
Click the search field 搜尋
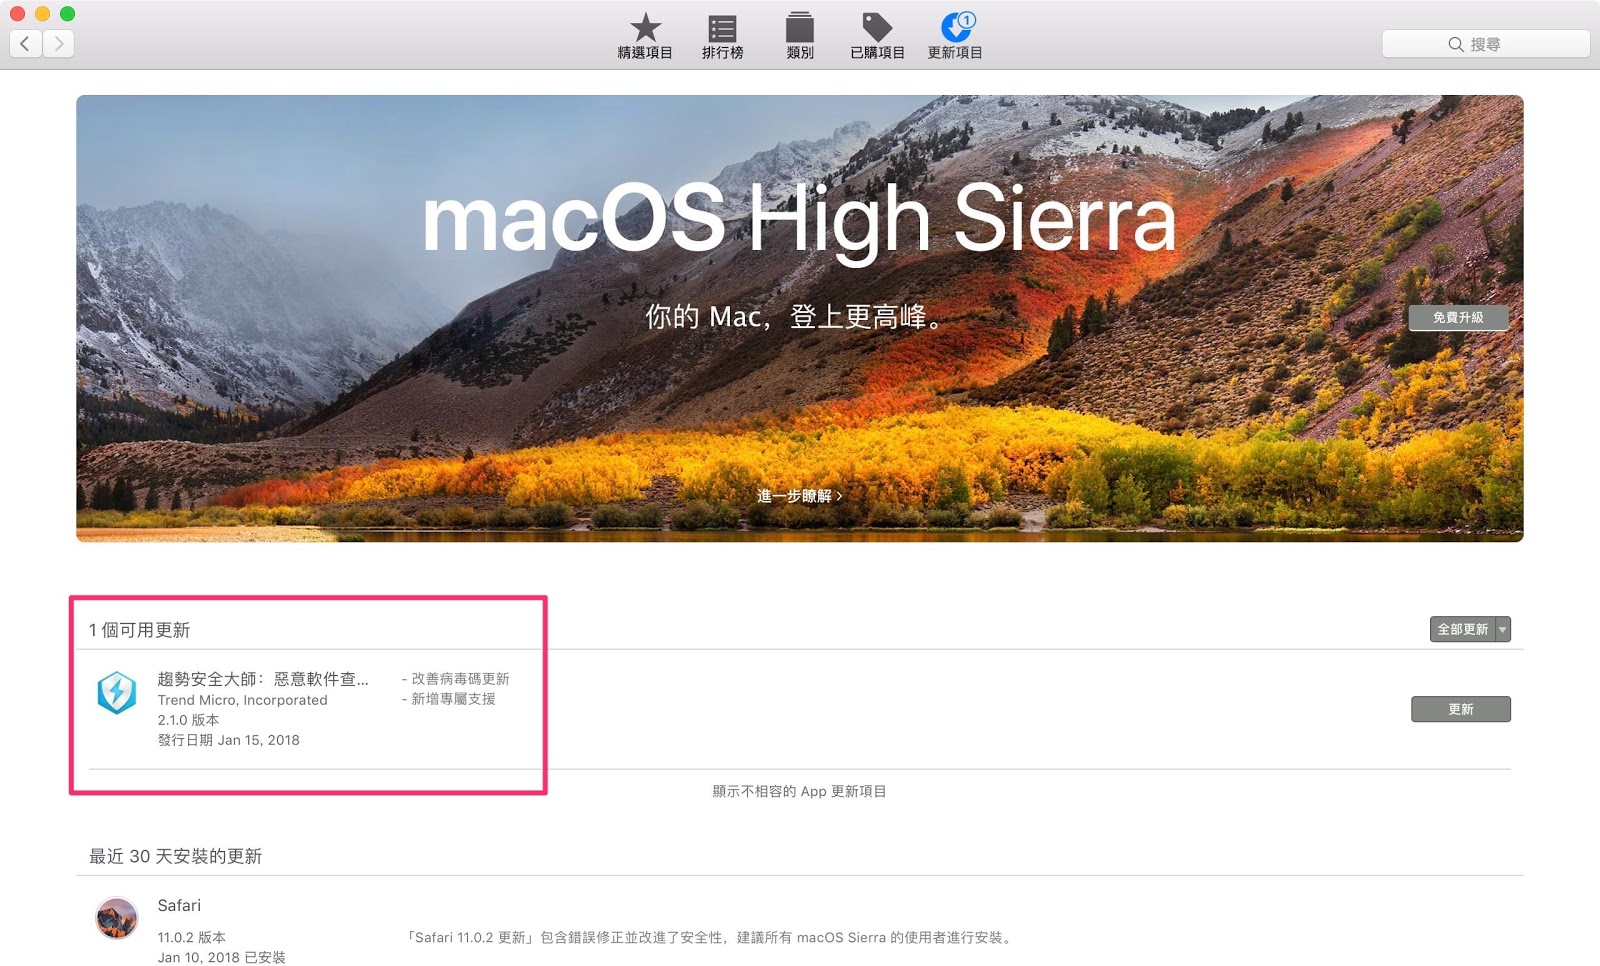[1486, 44]
